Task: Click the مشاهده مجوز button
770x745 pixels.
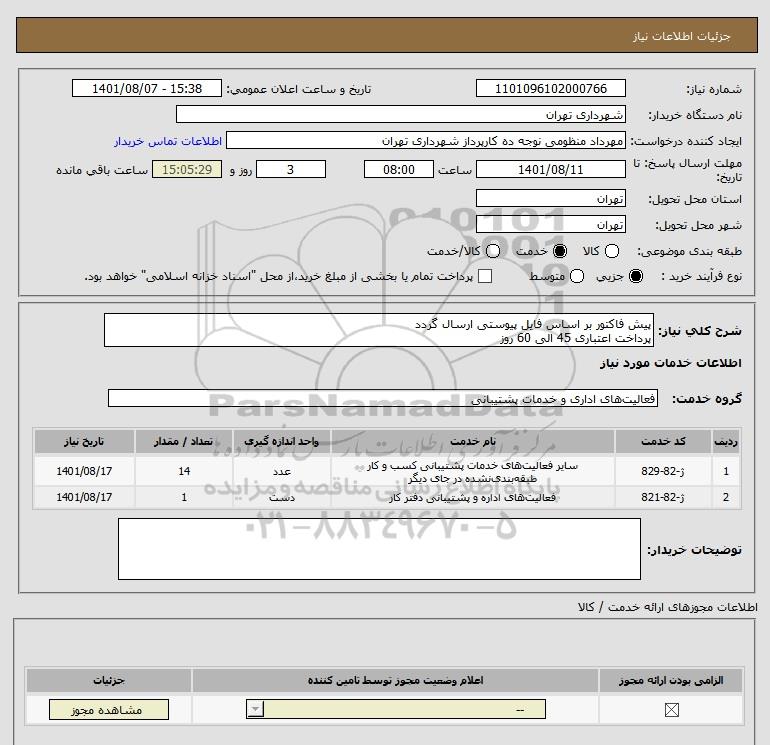Action: [109, 710]
